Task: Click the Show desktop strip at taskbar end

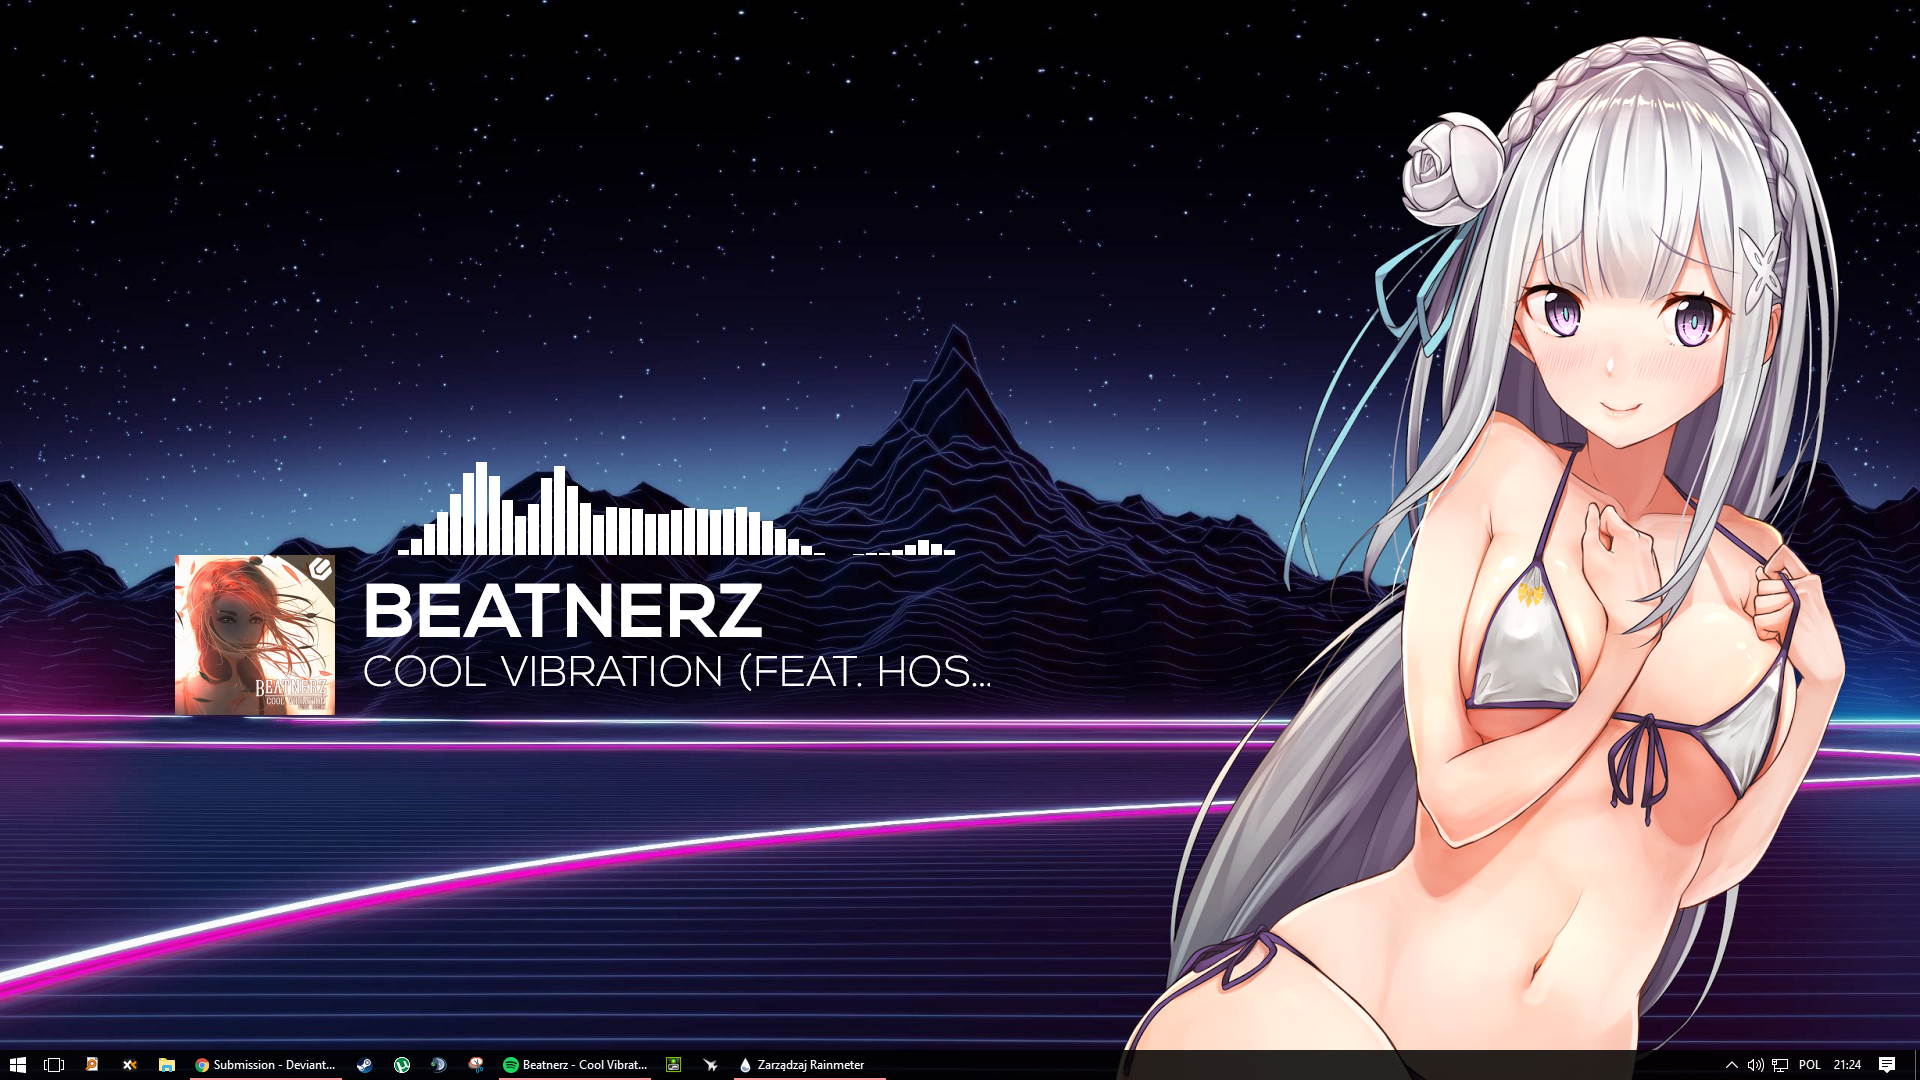Action: pyautogui.click(x=1916, y=1065)
